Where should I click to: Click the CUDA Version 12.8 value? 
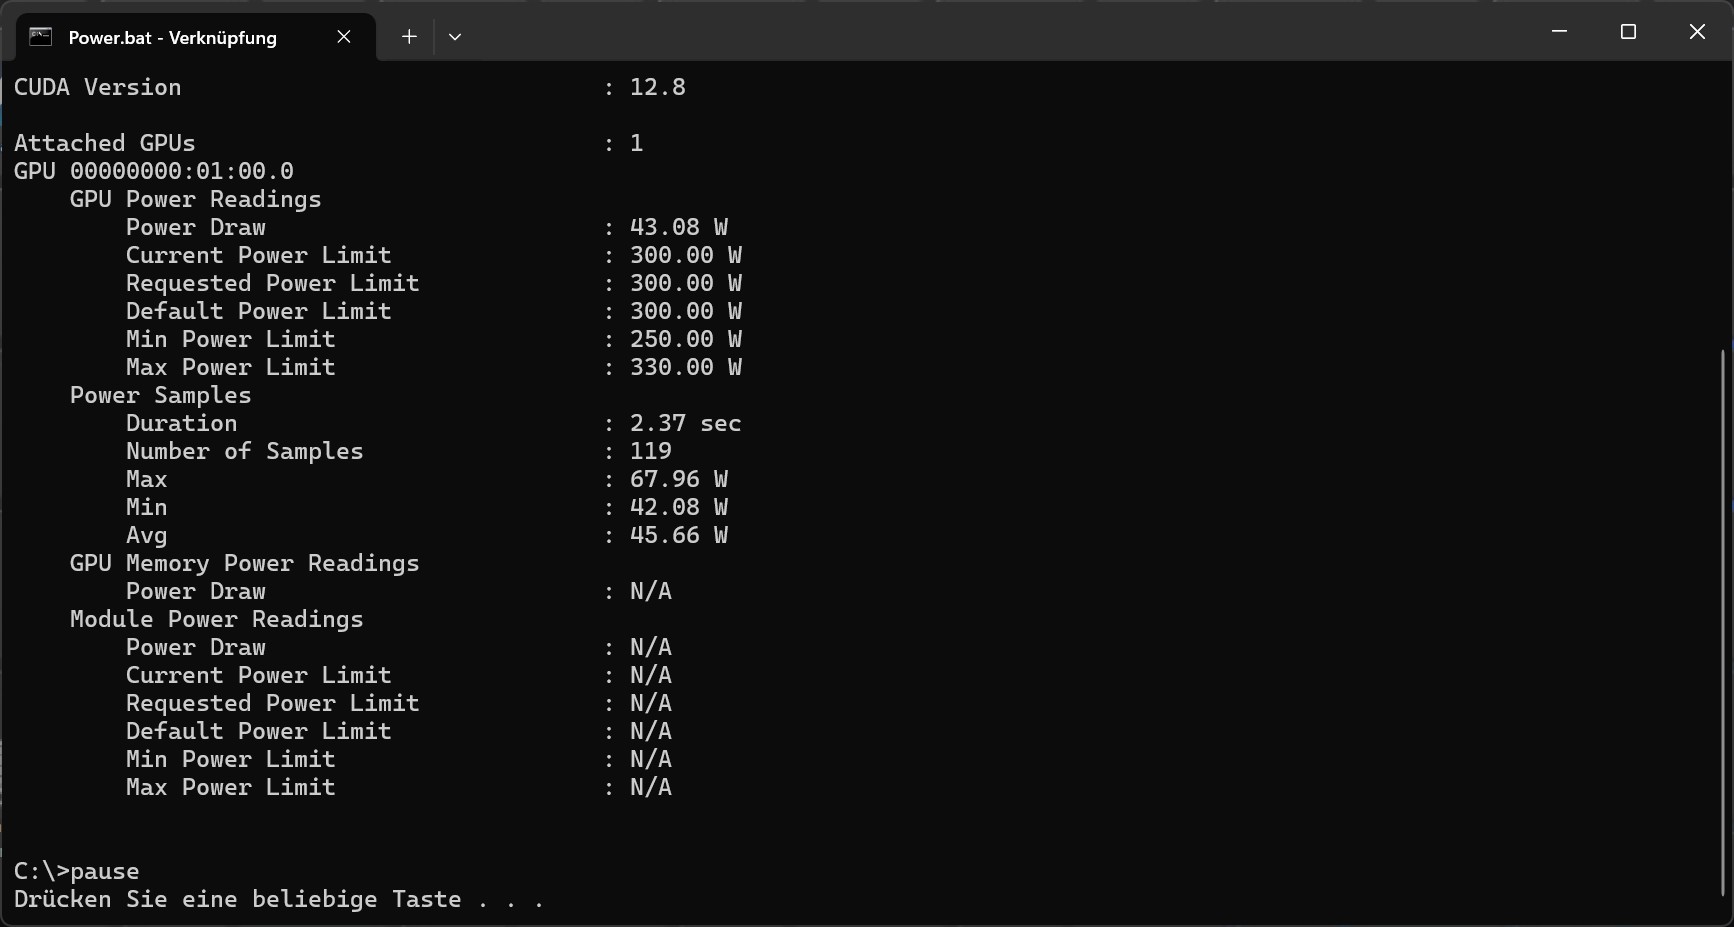click(x=657, y=87)
